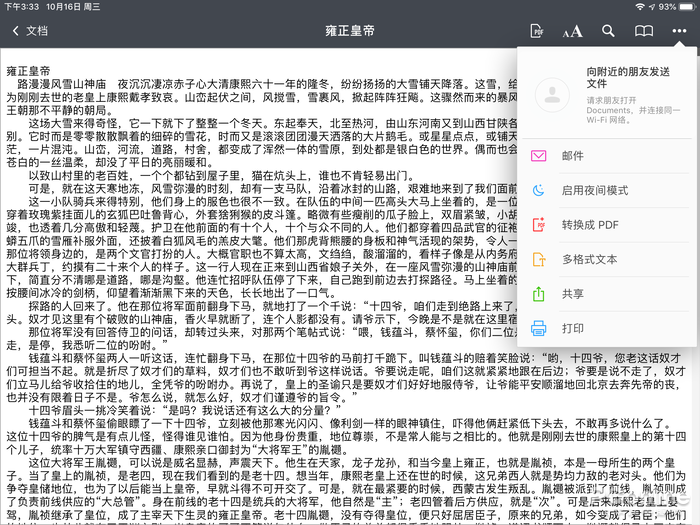The image size is (700, 525).
Task: Tap line starting 以致山村里的老百姓
Action: [222, 176]
